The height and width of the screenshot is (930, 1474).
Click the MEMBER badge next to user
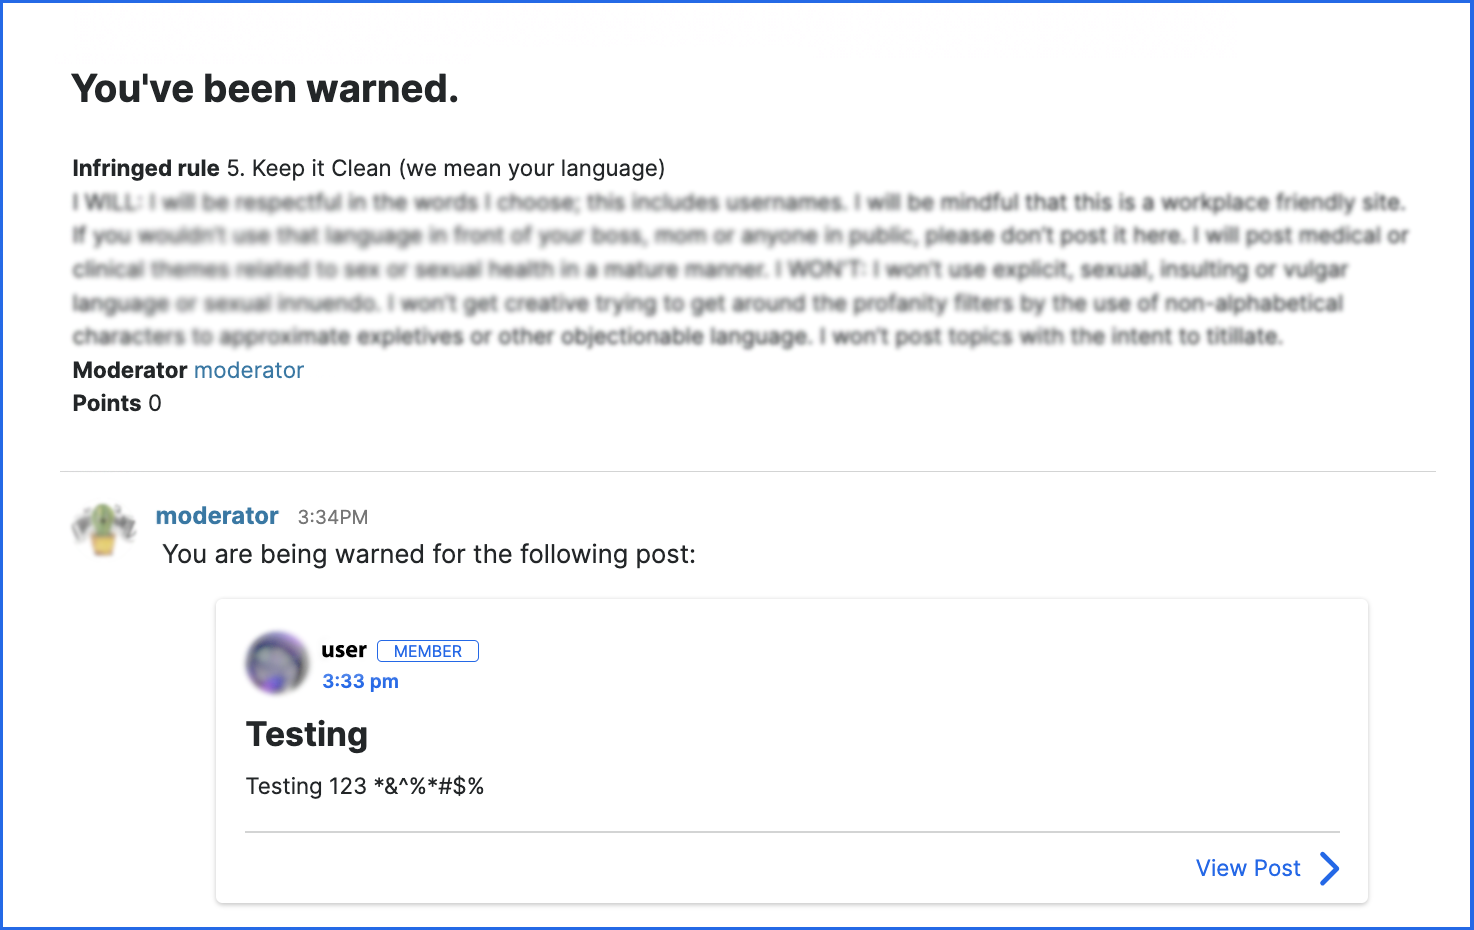428,651
